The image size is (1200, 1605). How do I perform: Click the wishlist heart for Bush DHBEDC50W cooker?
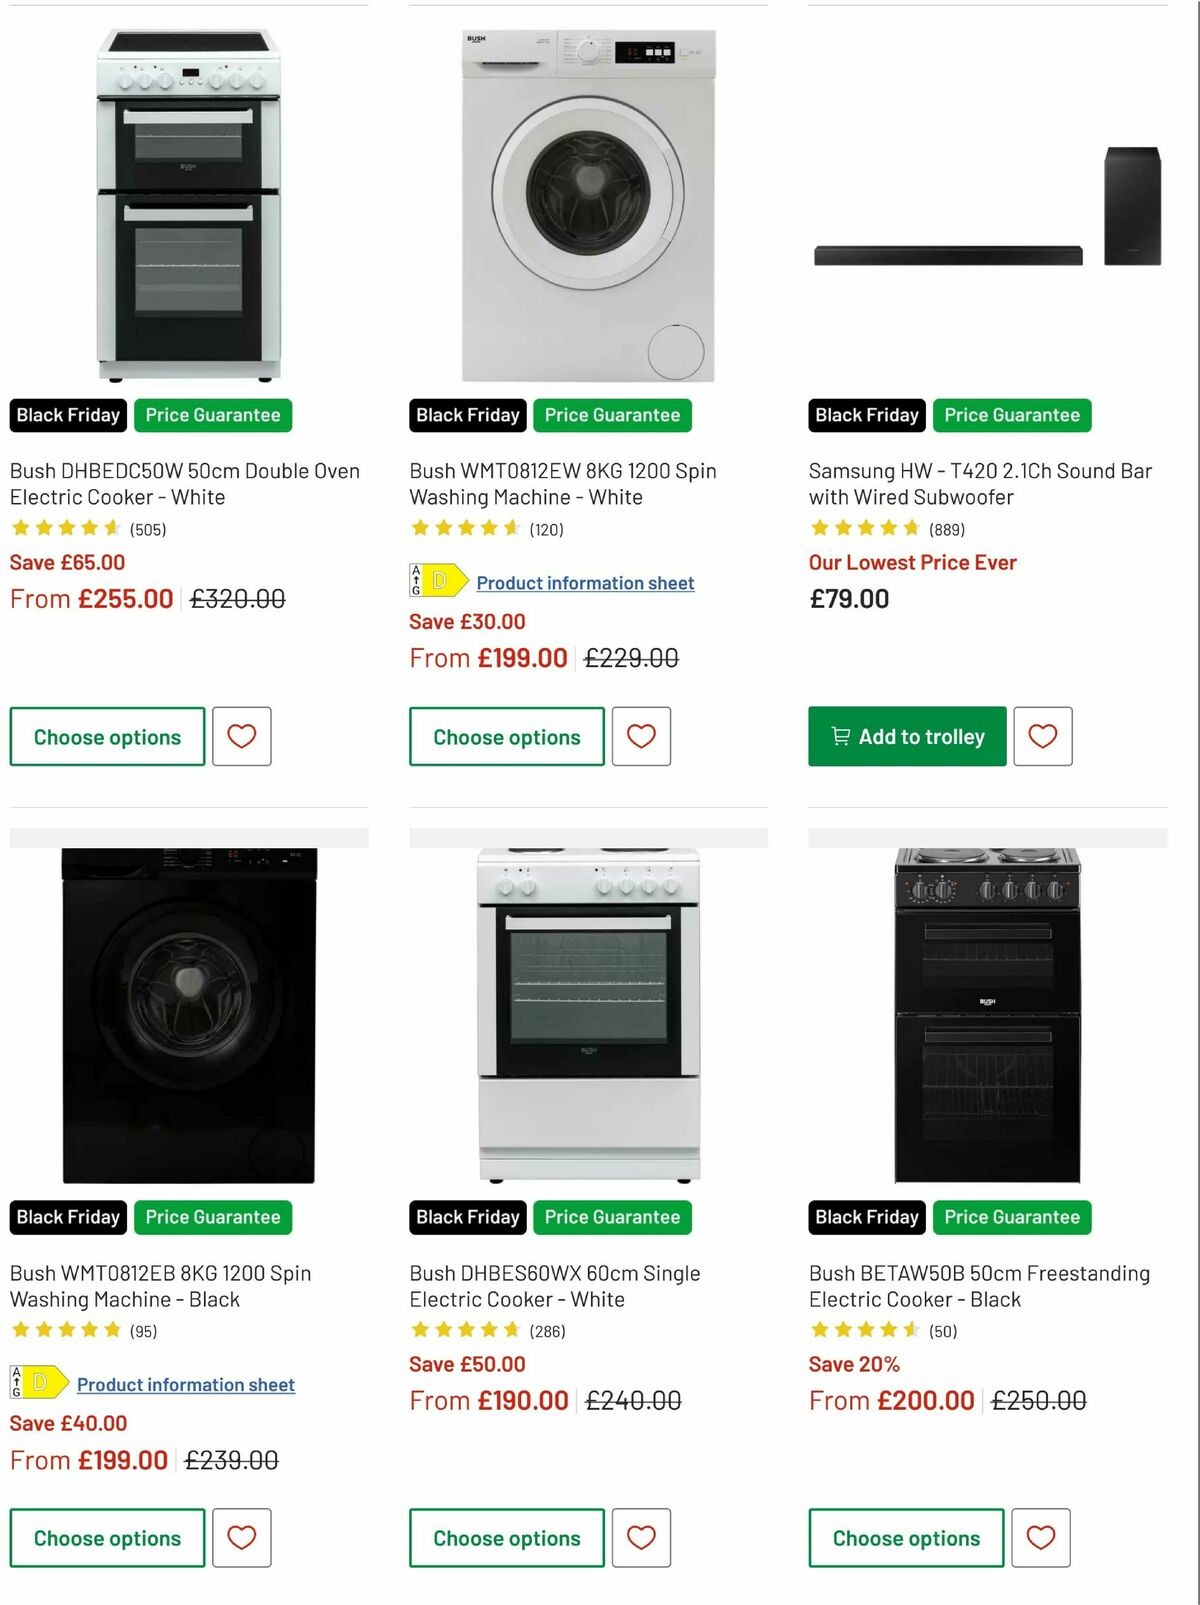[241, 737]
